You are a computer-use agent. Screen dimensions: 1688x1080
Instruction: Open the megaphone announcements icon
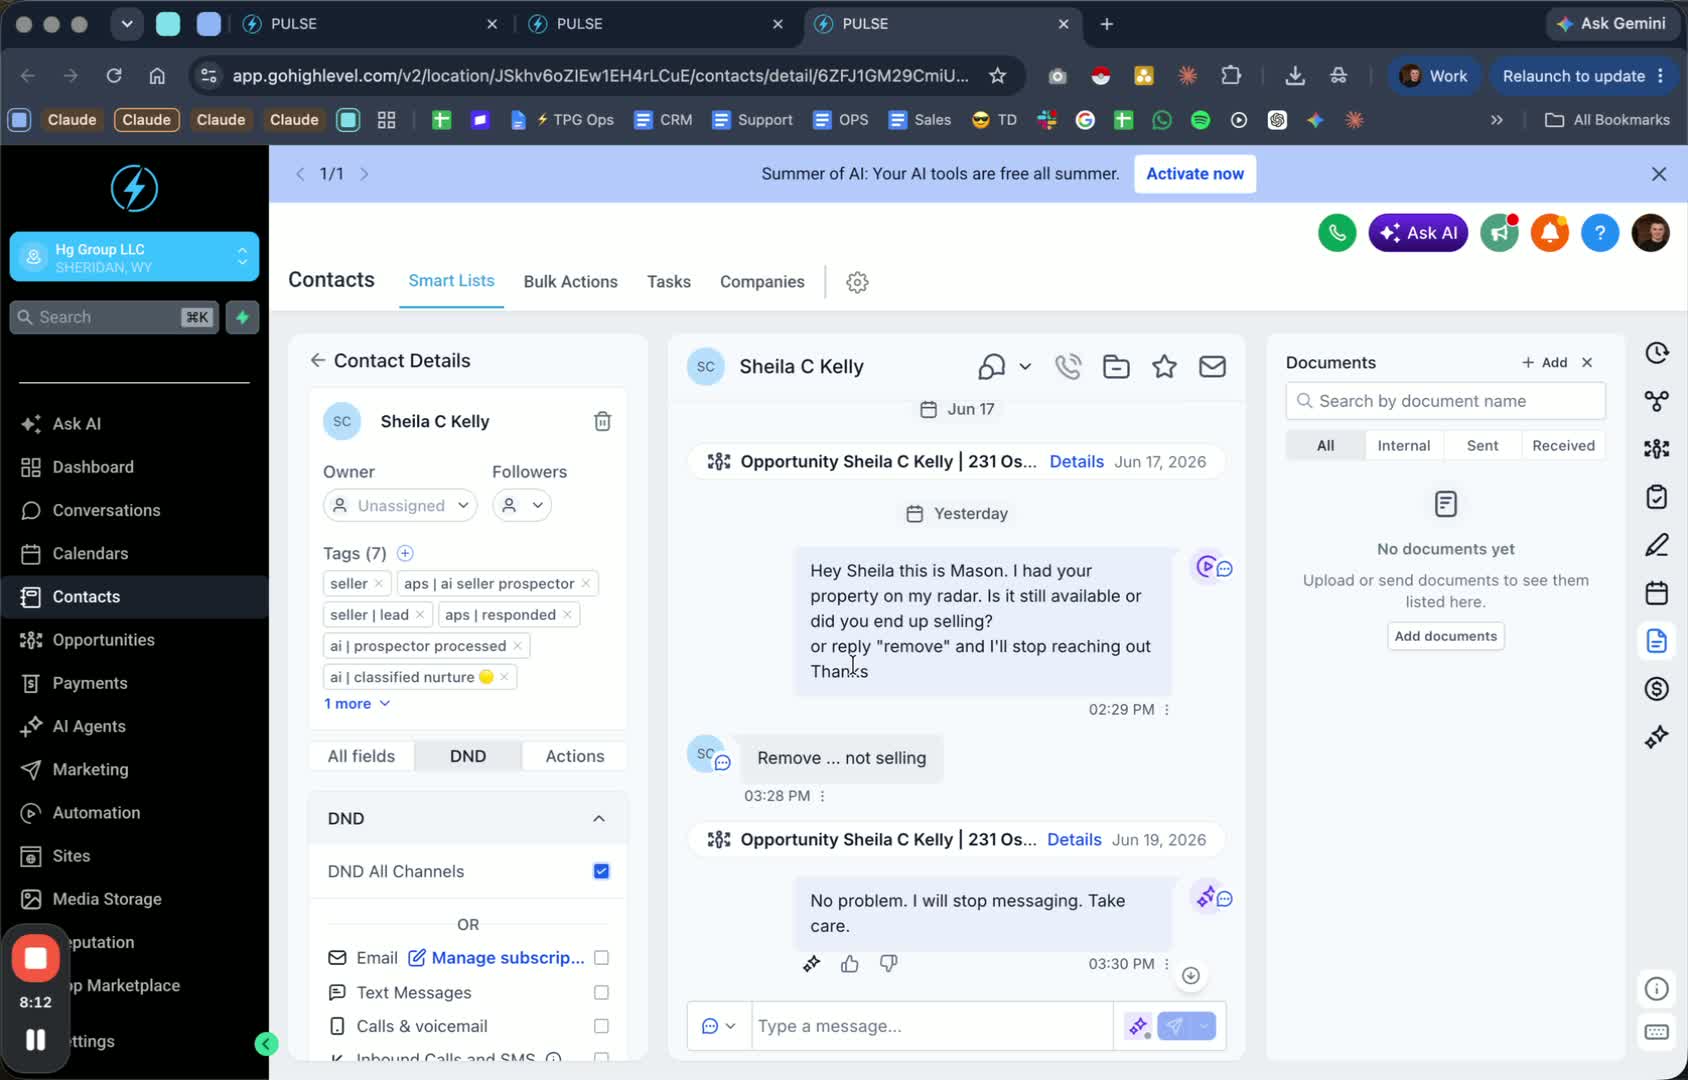pos(1499,233)
